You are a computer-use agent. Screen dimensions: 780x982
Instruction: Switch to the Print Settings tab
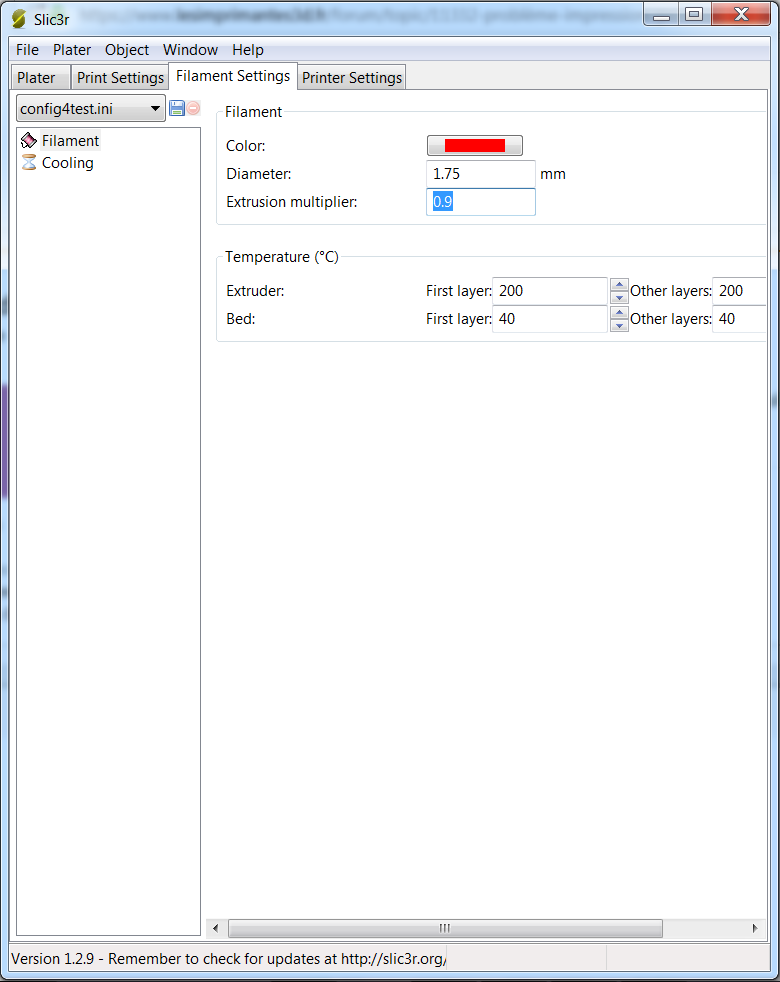120,78
